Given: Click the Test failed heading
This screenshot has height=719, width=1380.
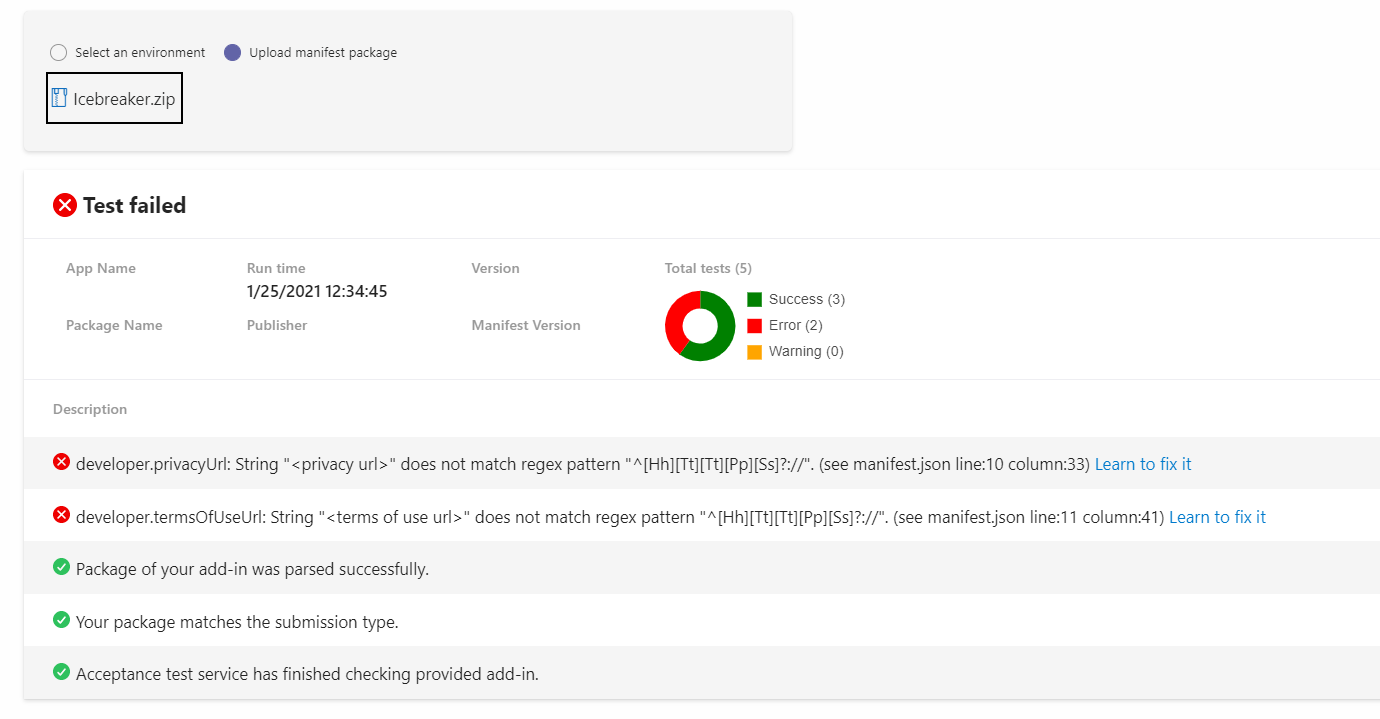Looking at the screenshot, I should click(x=134, y=205).
